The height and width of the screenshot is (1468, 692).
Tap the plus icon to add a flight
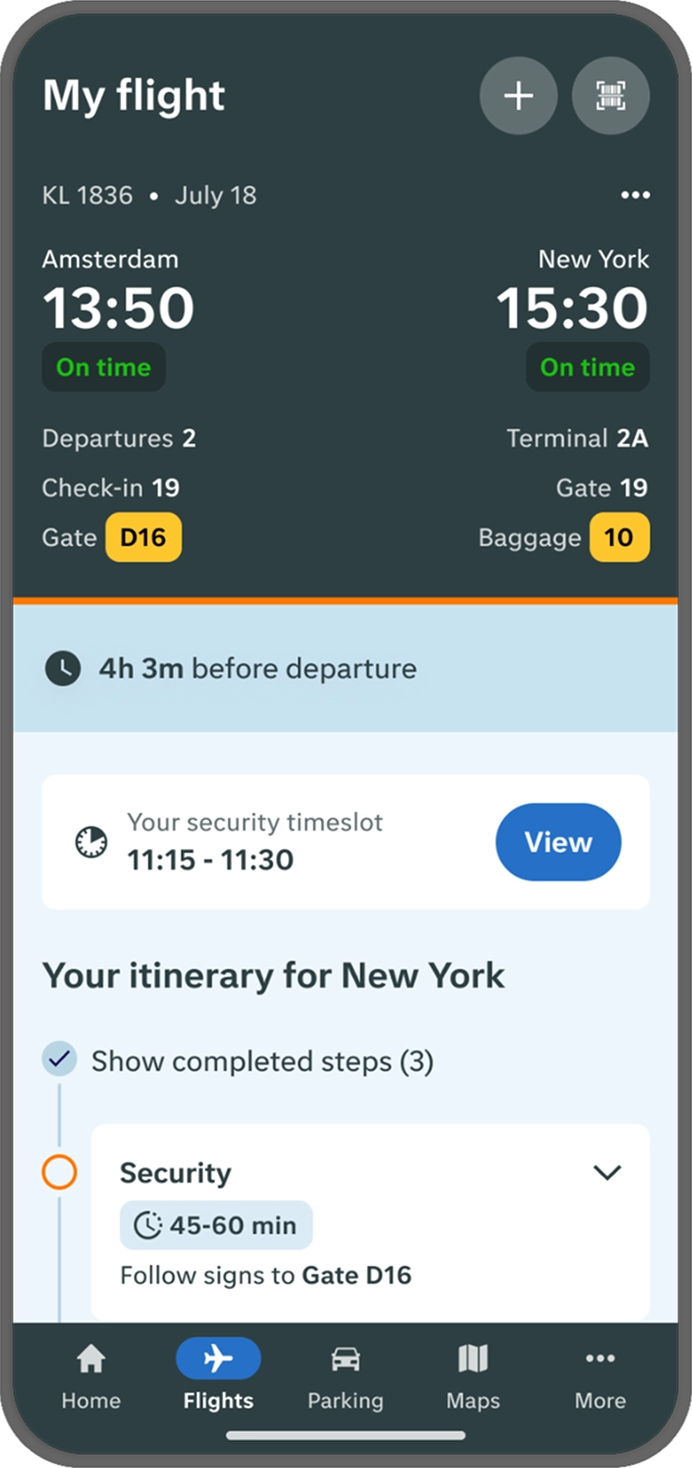518,96
